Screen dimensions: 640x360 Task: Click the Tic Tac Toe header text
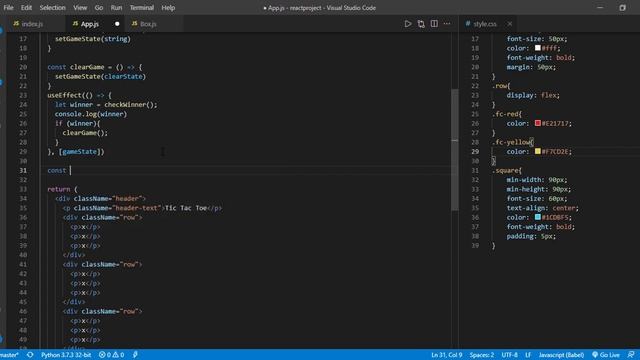click(186, 208)
